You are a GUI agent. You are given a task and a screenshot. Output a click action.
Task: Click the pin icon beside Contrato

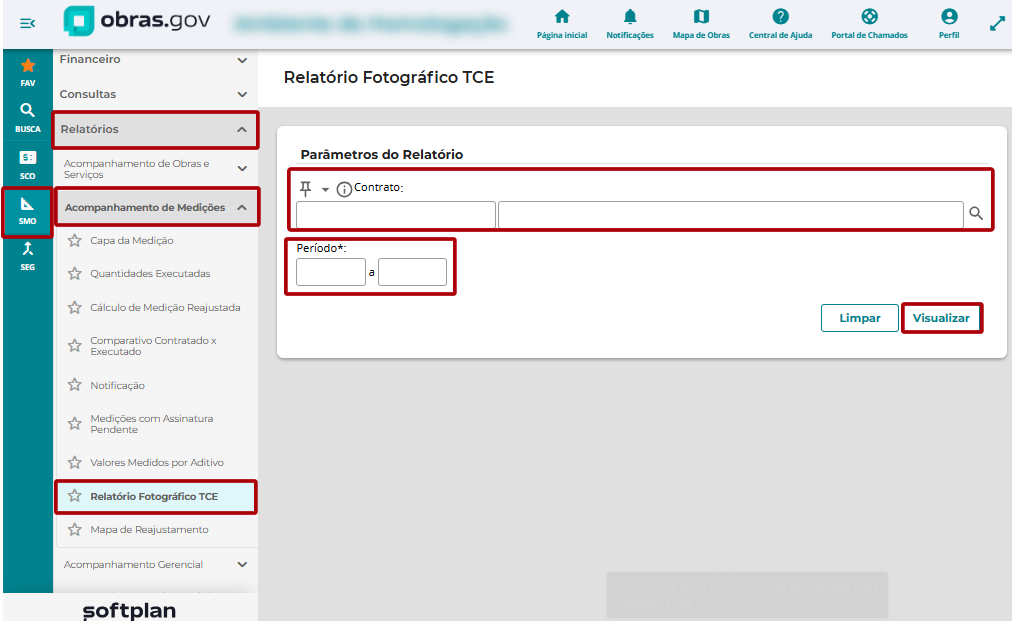click(305, 188)
